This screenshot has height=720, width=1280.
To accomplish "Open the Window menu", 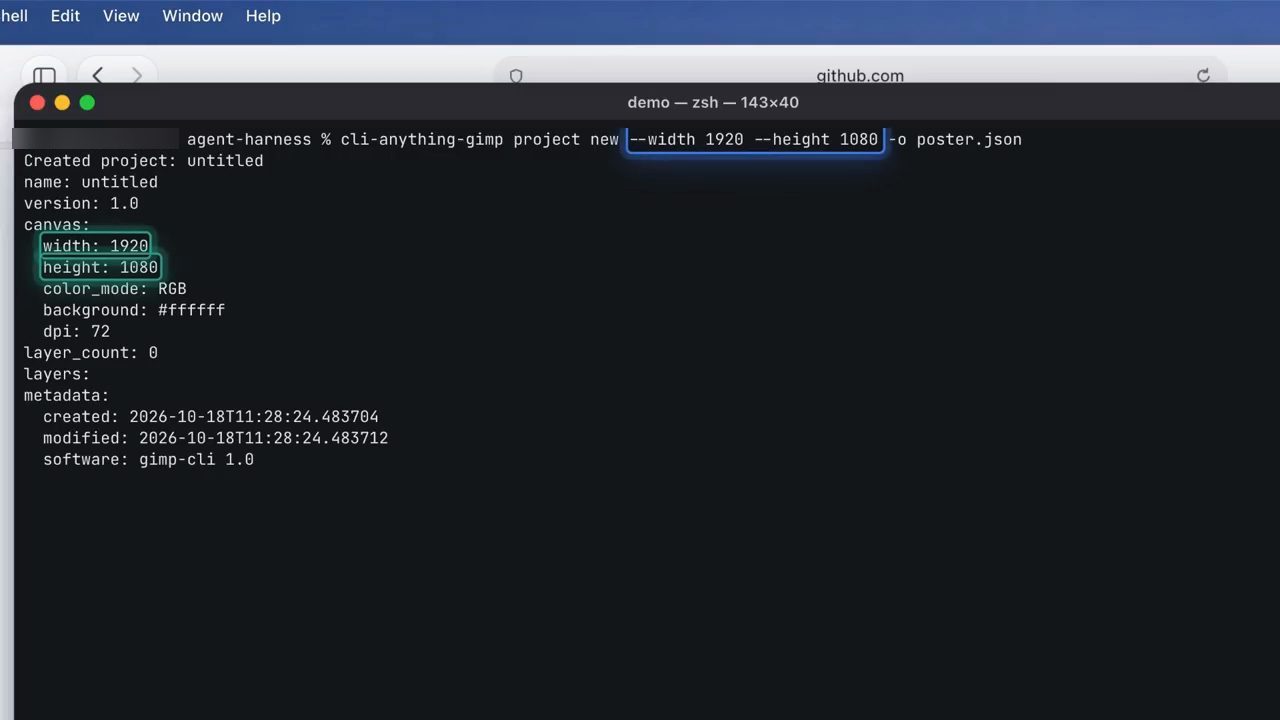I will click(193, 16).
